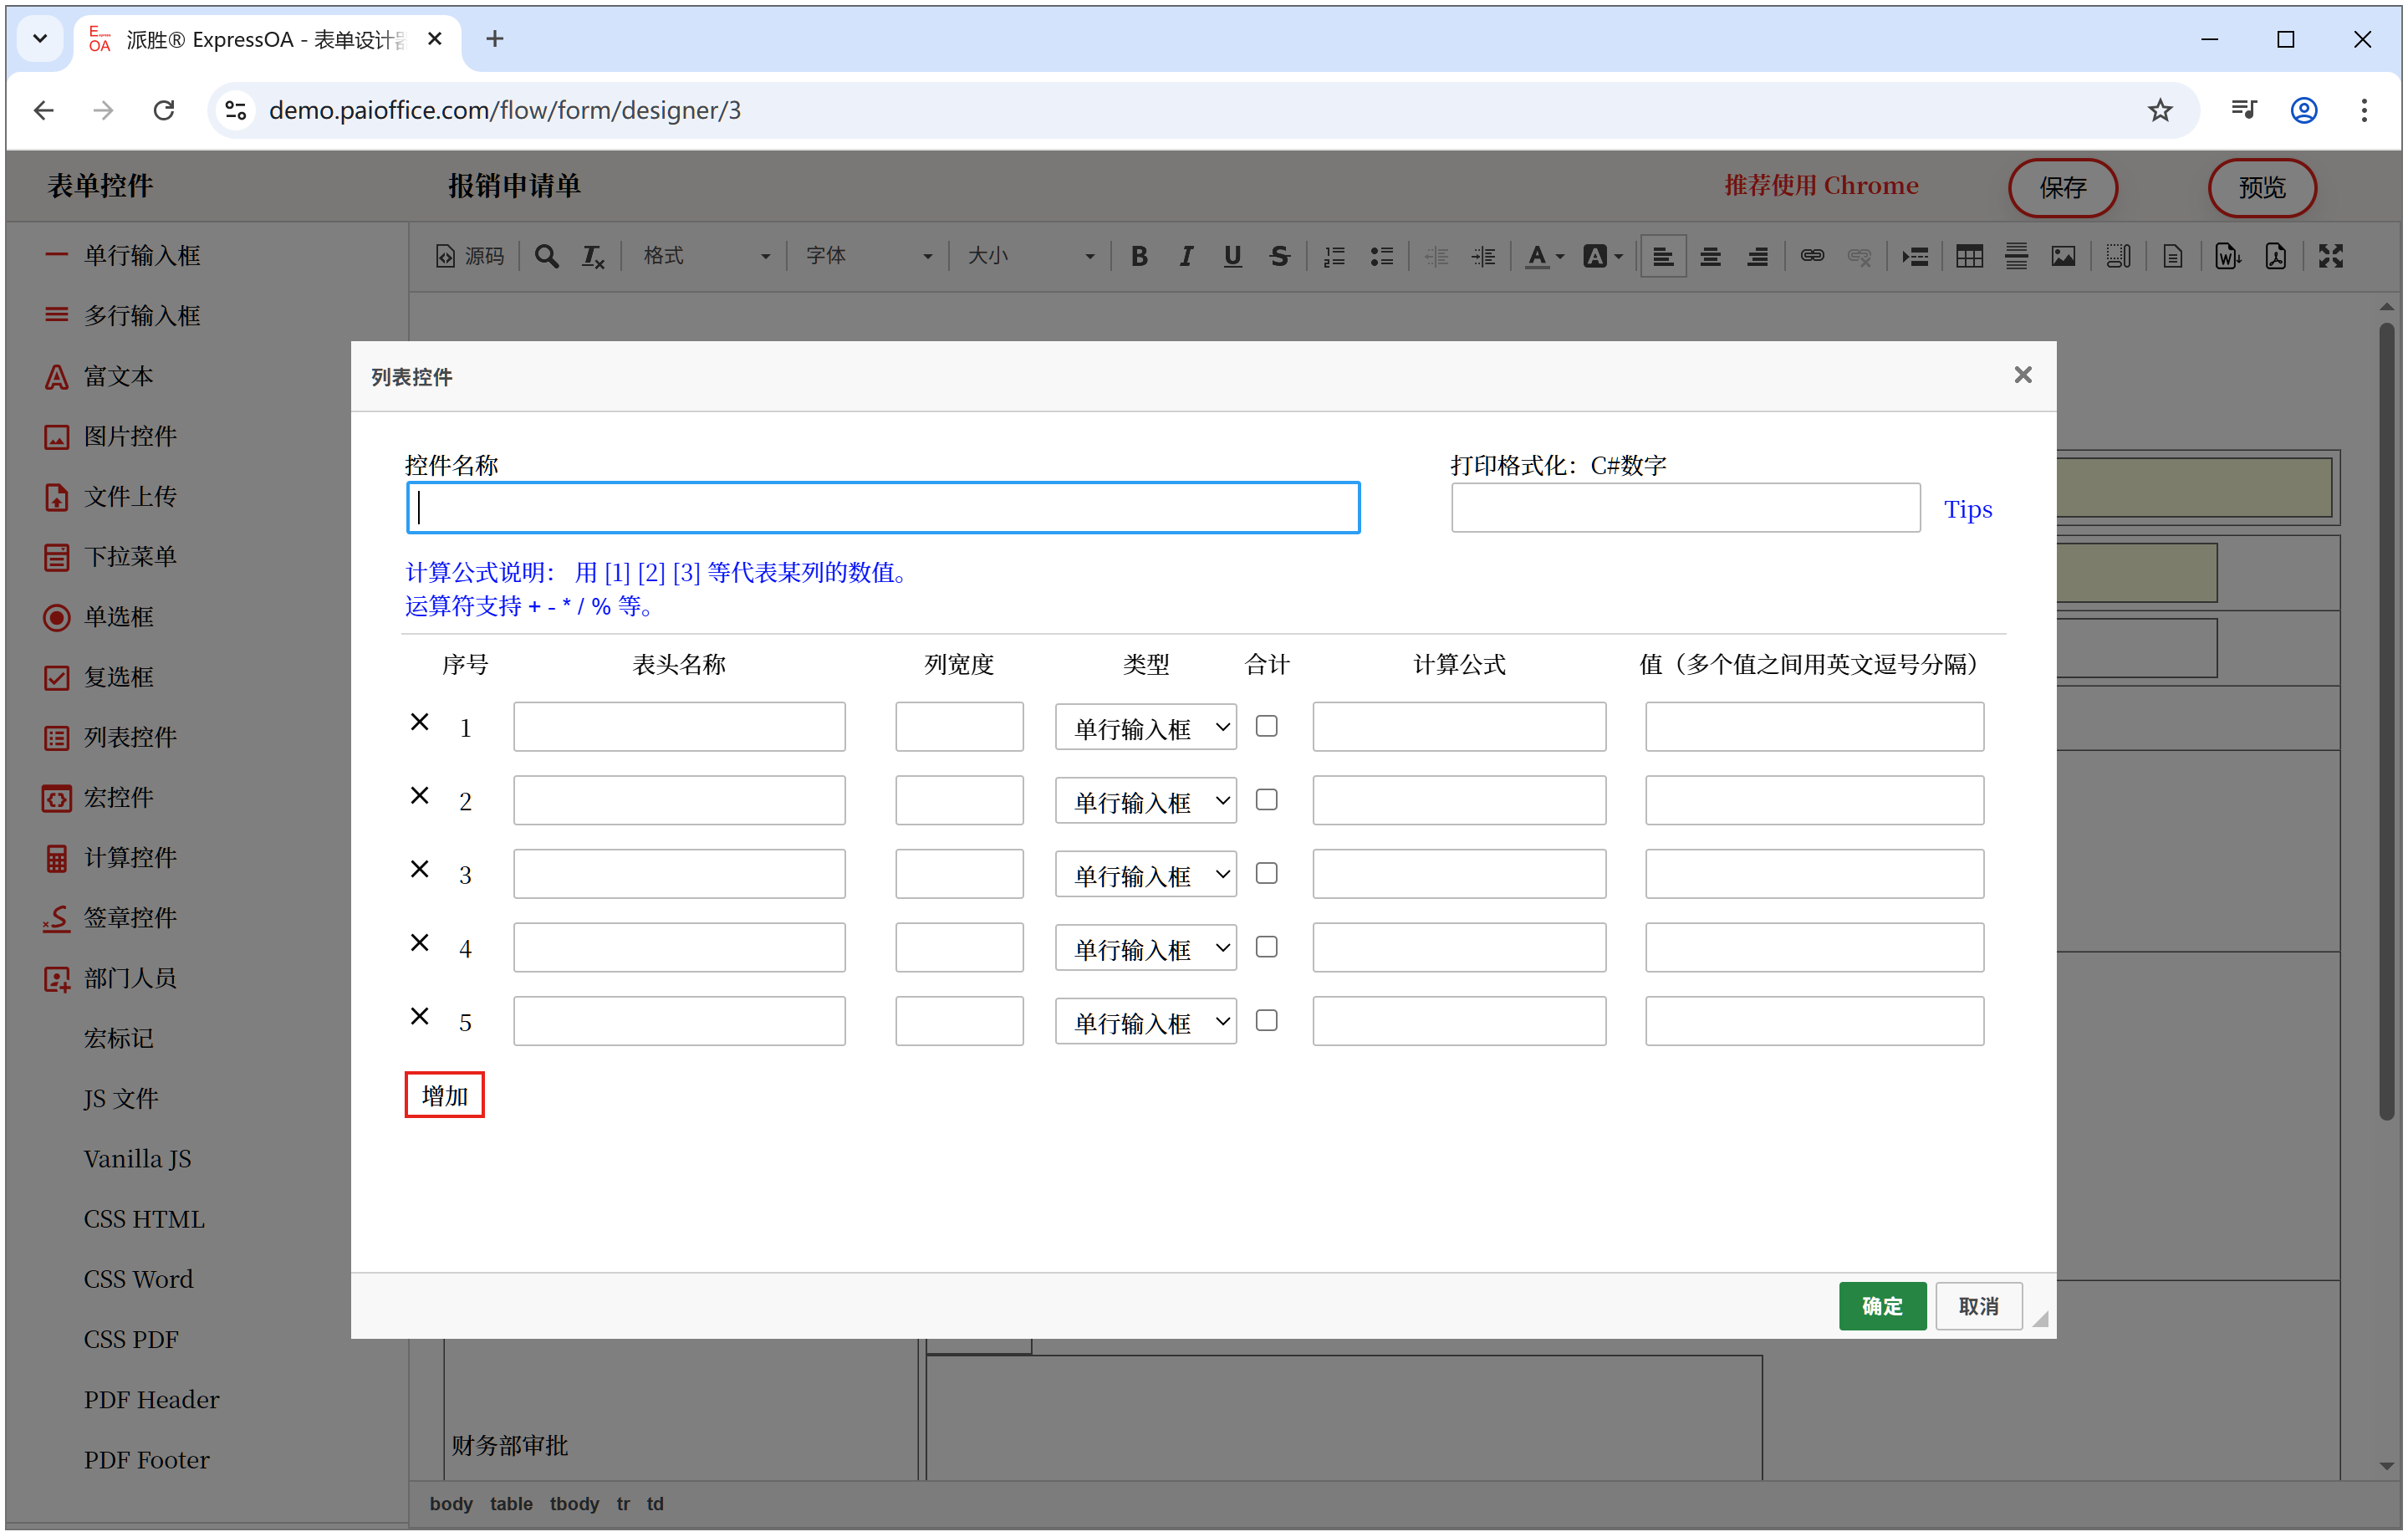Click the Italic toolbar icon
2408x1537 pixels.
click(x=1185, y=257)
